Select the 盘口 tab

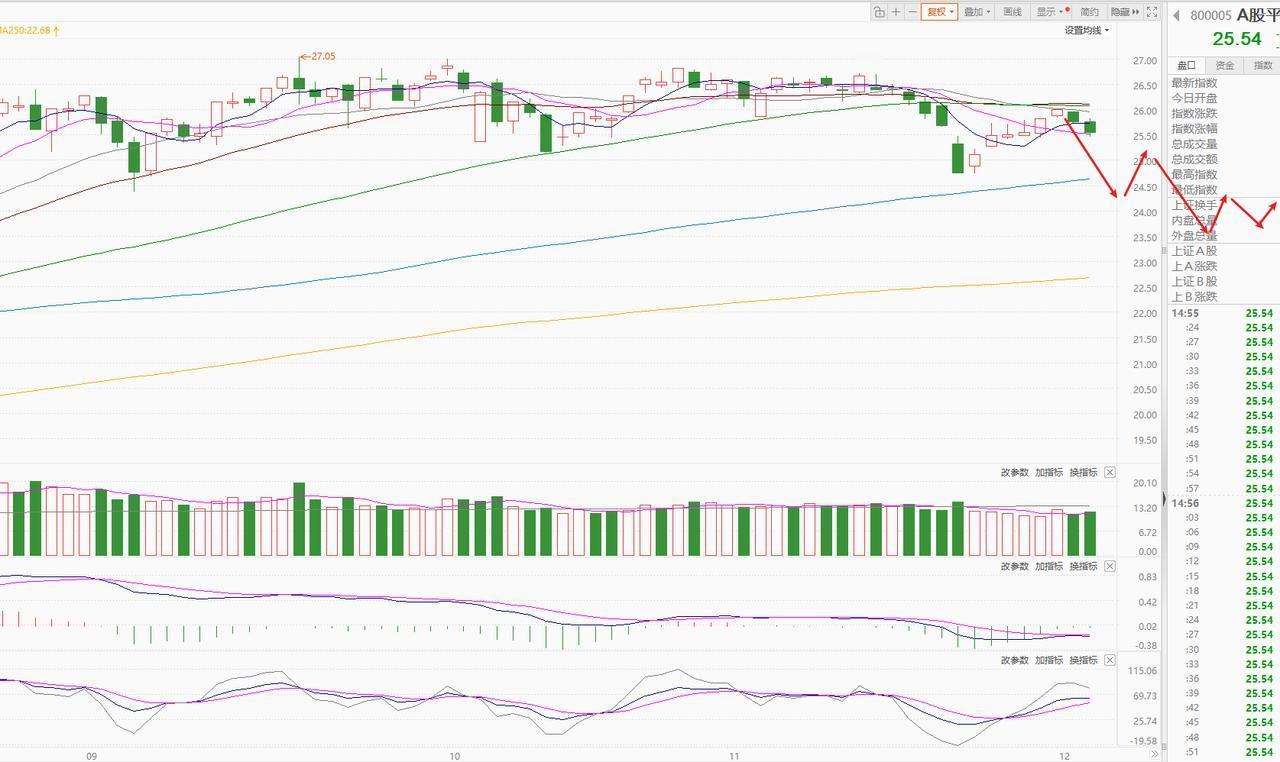(x=1185, y=65)
